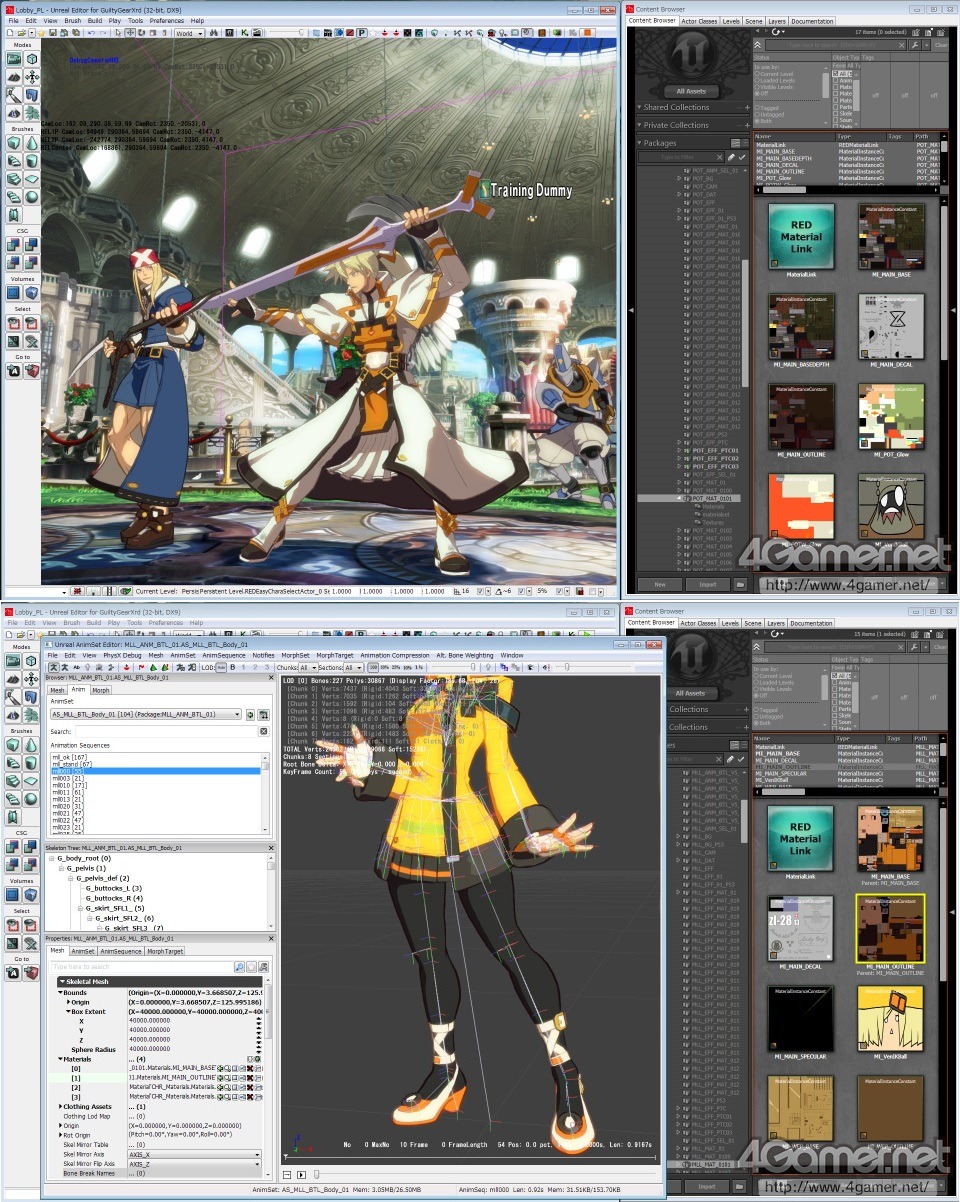Choose the Cube brush in the upper Unreal Editor

point(14,143)
